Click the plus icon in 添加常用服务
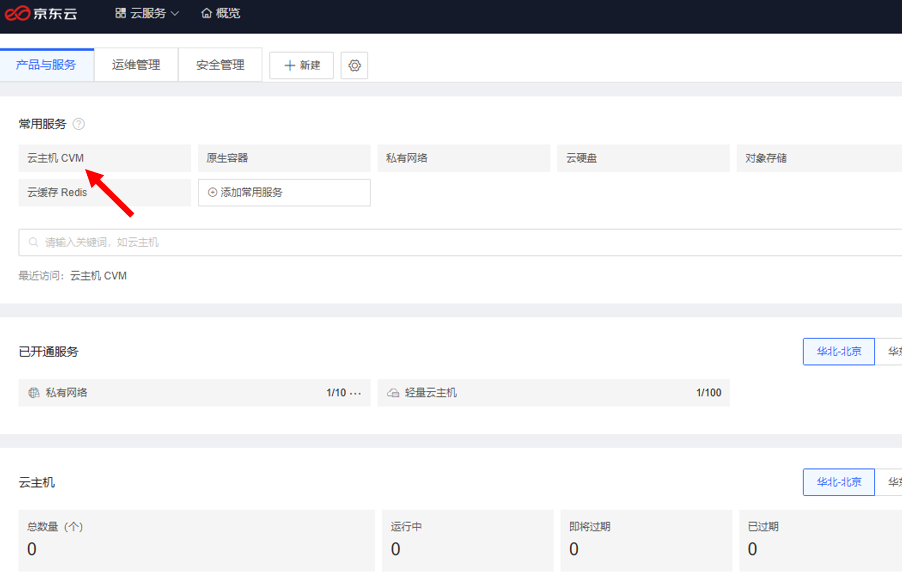 click(212, 193)
